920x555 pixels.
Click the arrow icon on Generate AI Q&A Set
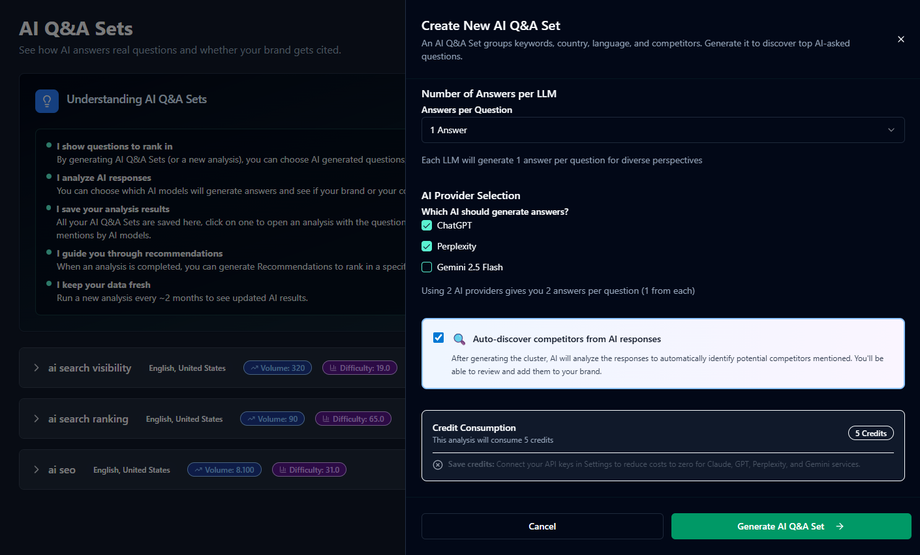click(840, 526)
